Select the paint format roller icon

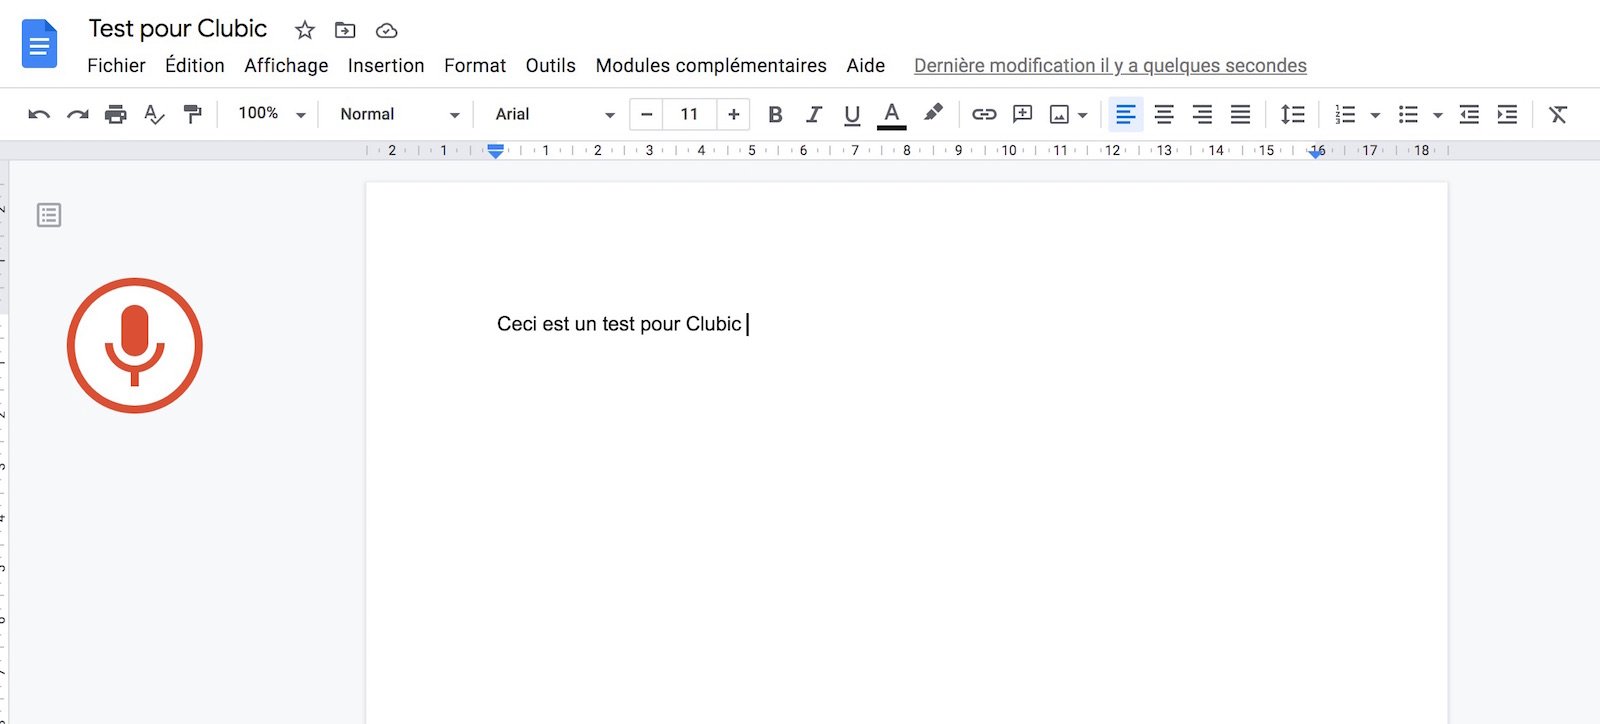(193, 114)
